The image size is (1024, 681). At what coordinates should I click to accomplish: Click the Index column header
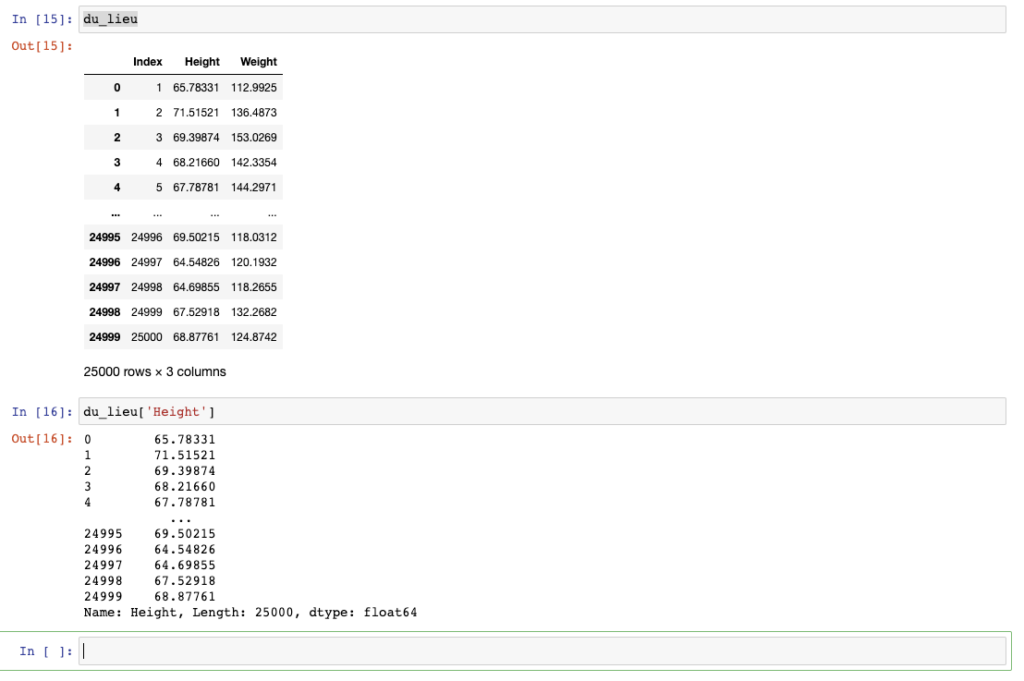[x=147, y=61]
